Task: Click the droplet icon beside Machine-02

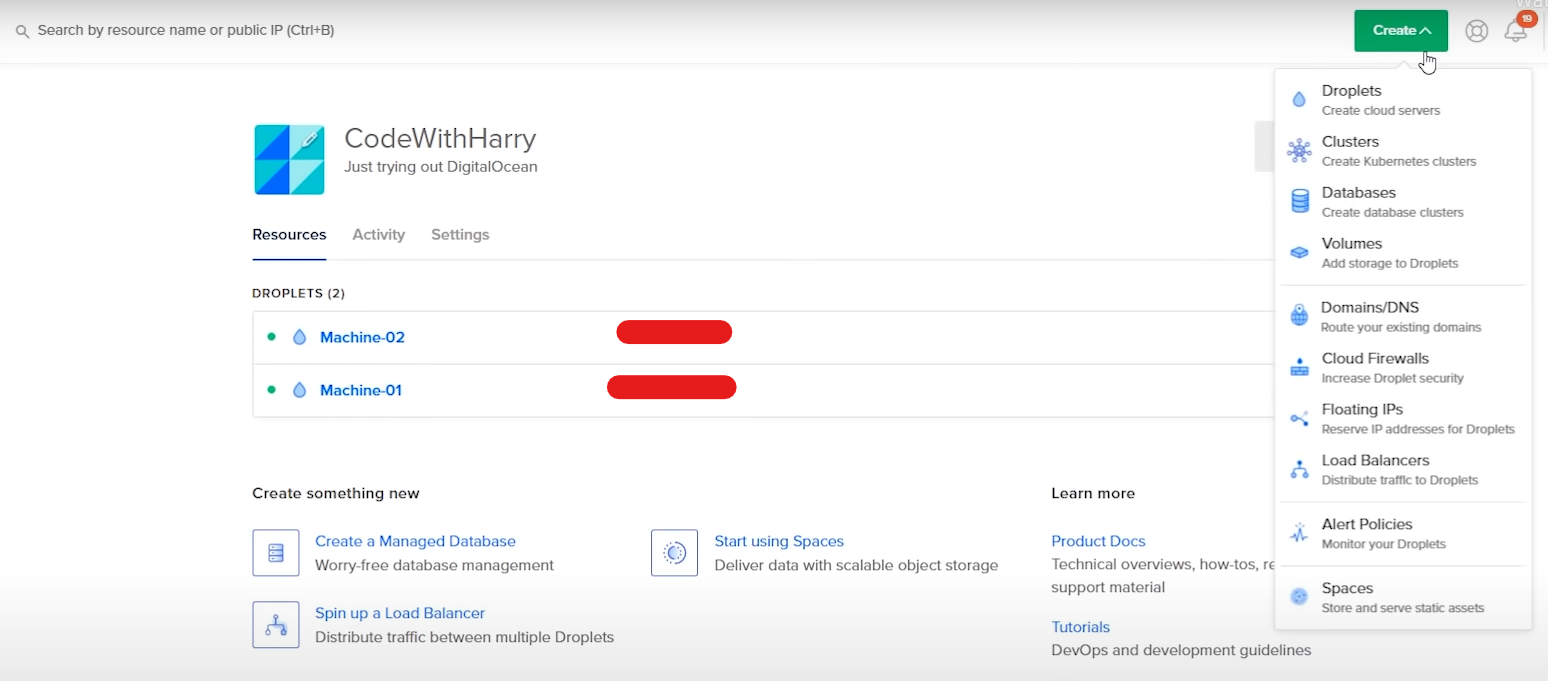Action: click(299, 338)
